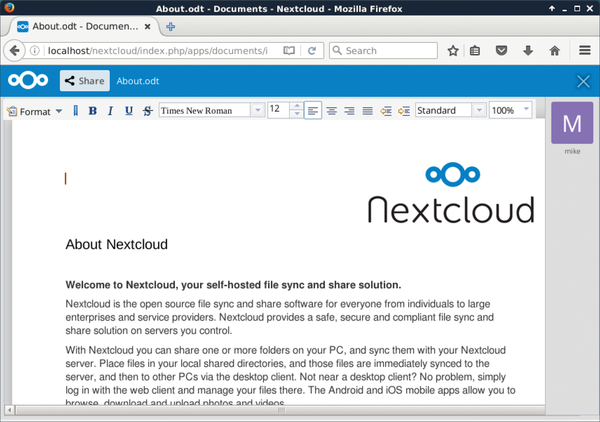600x422 pixels.
Task: Bookmark this page with star icon
Action: [453, 51]
